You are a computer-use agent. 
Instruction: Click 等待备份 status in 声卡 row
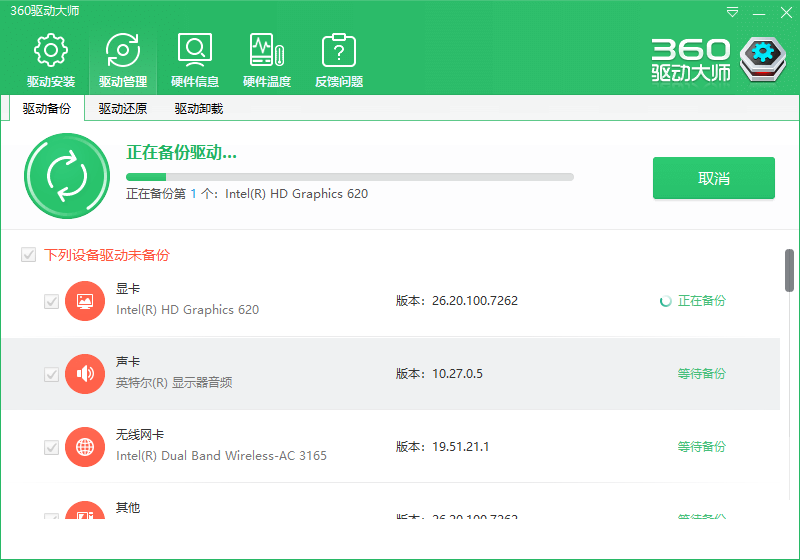702,374
